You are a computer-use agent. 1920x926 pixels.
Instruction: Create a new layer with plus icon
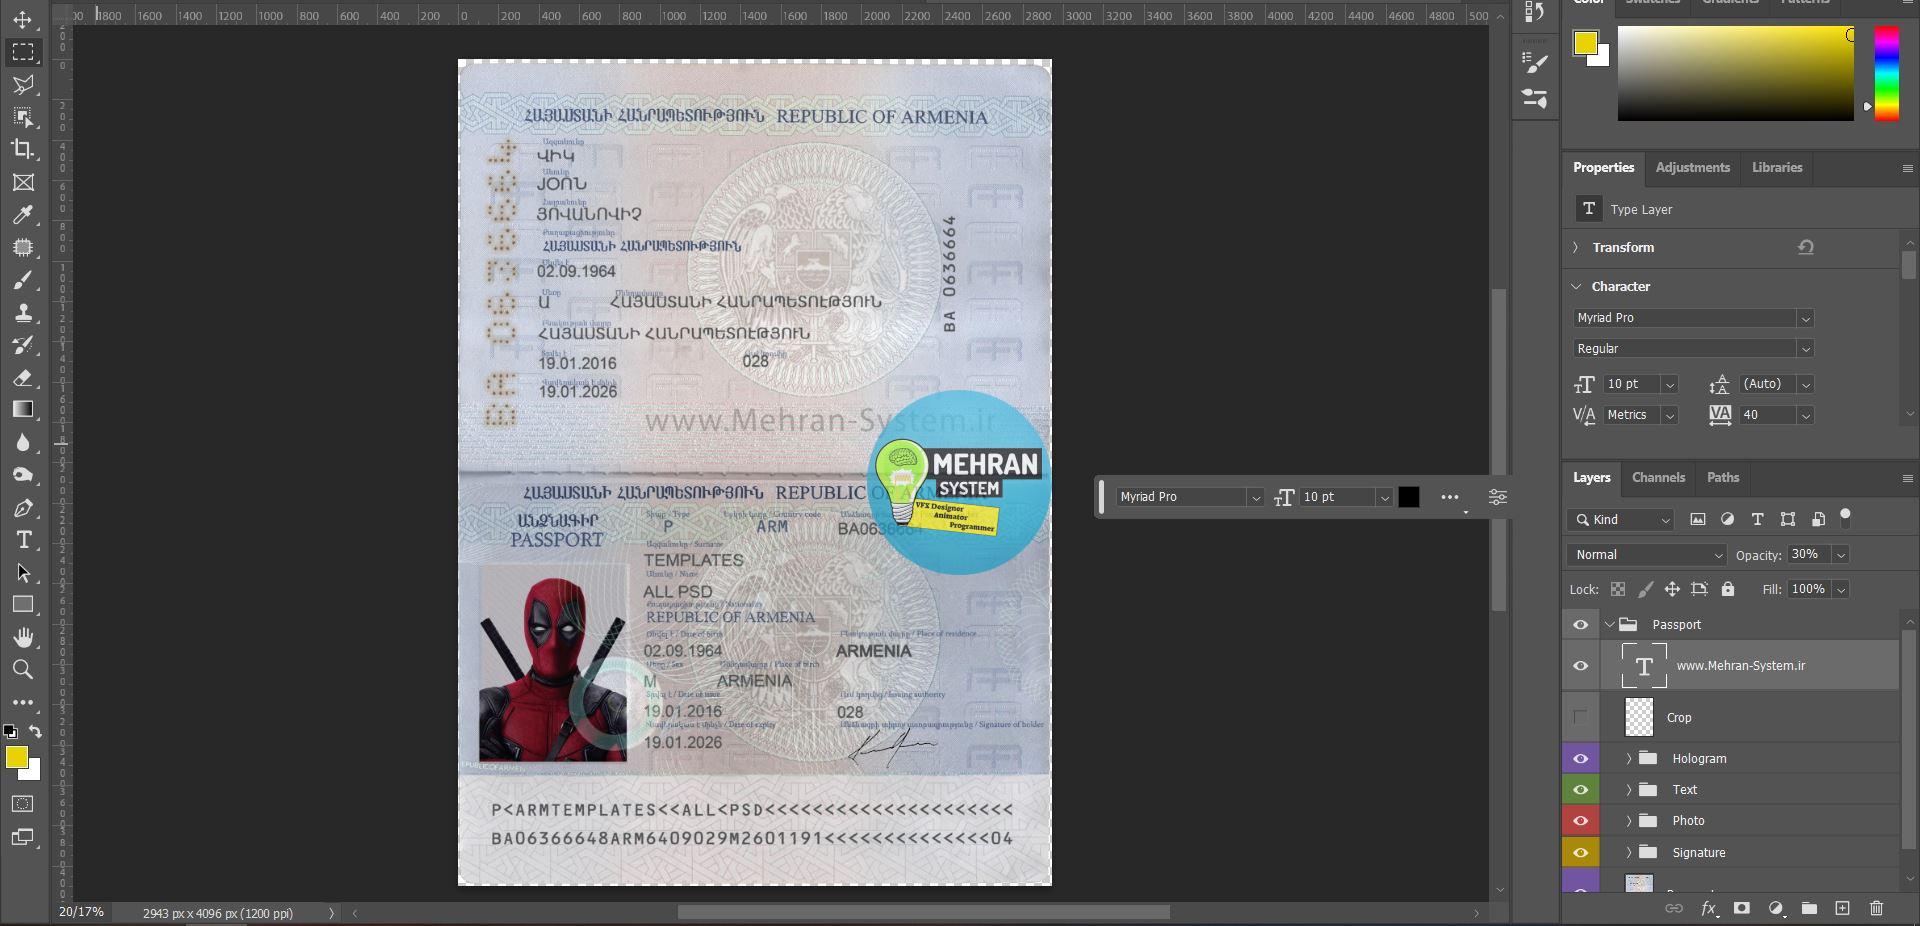(x=1842, y=909)
